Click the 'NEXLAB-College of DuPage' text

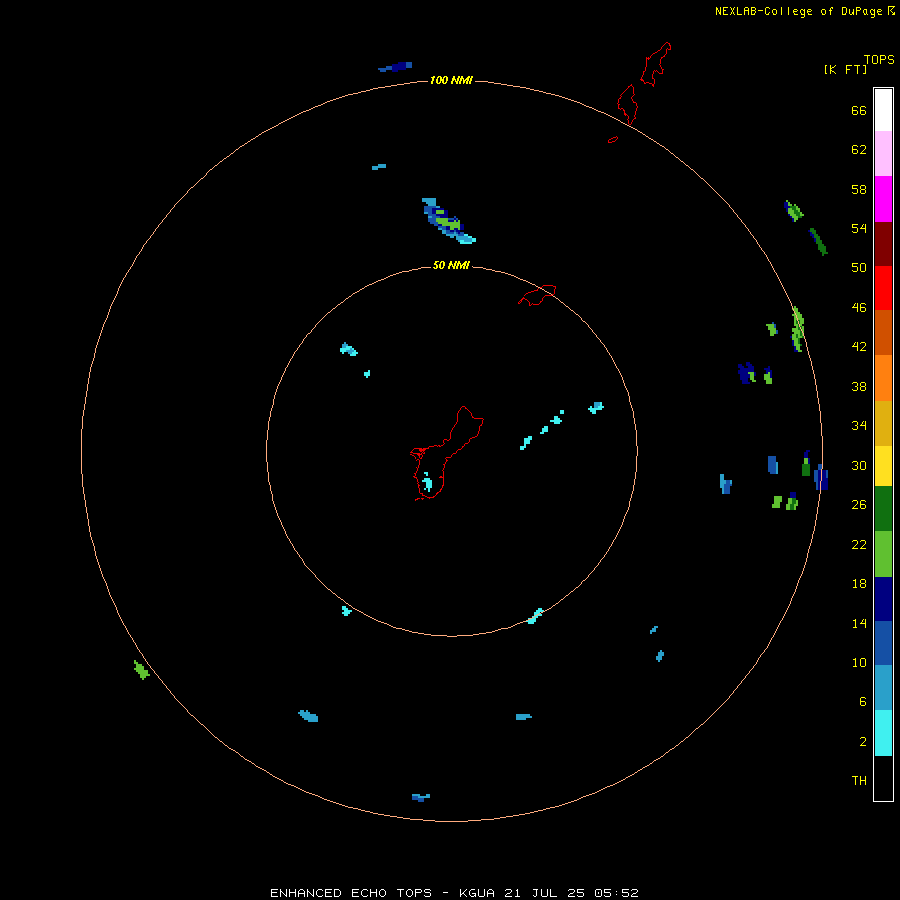coord(798,11)
